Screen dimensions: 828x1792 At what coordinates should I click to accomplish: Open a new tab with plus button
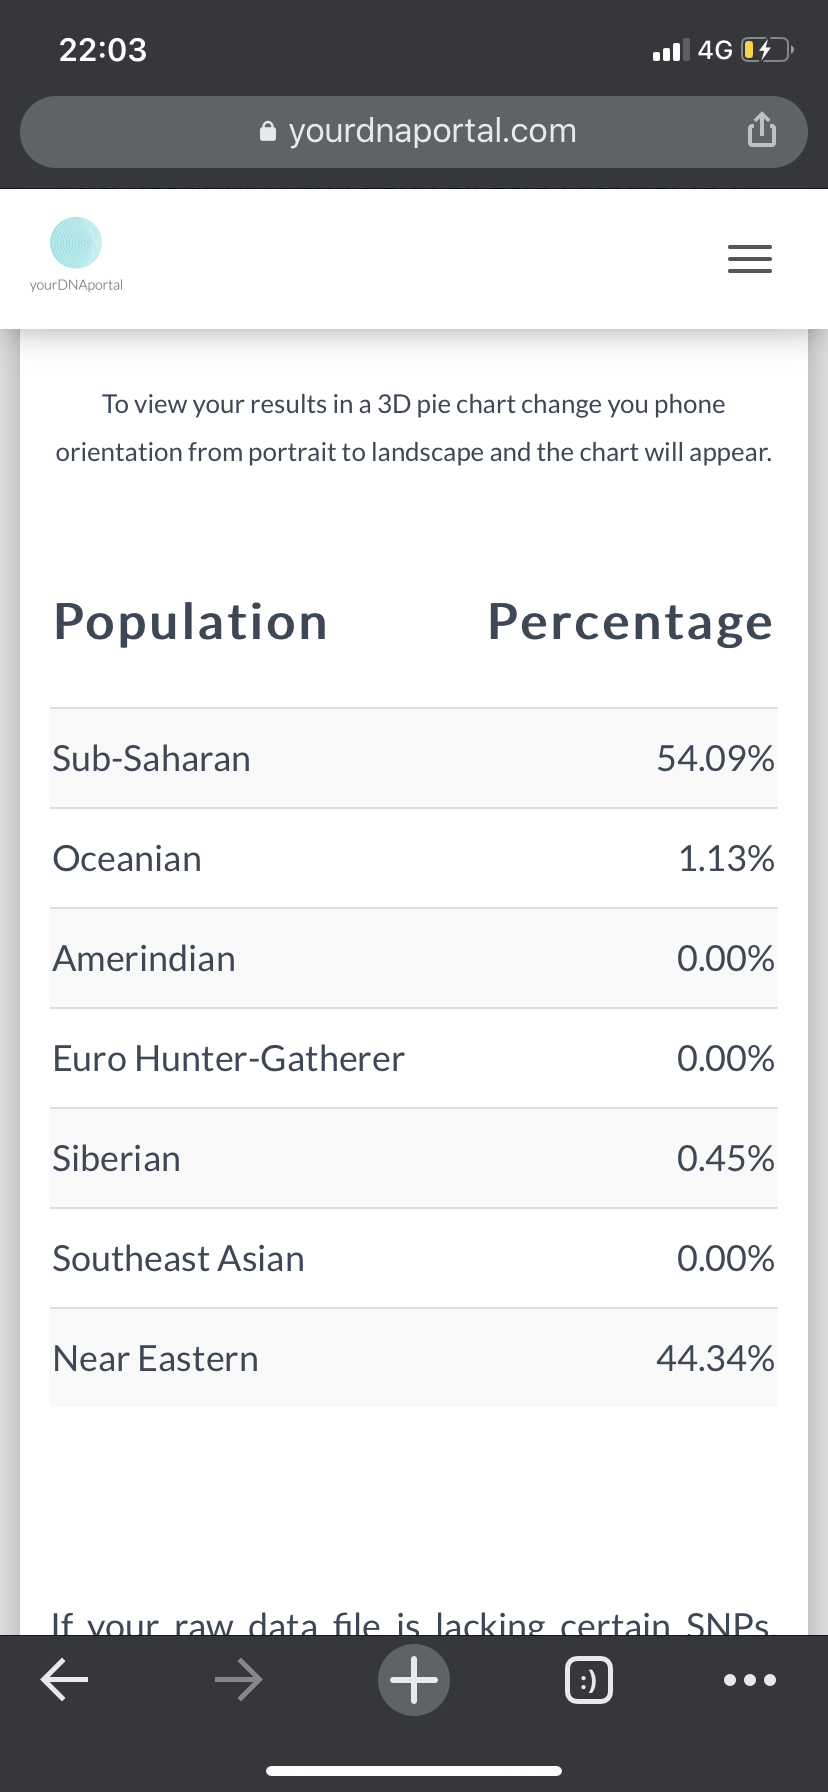tap(414, 1679)
